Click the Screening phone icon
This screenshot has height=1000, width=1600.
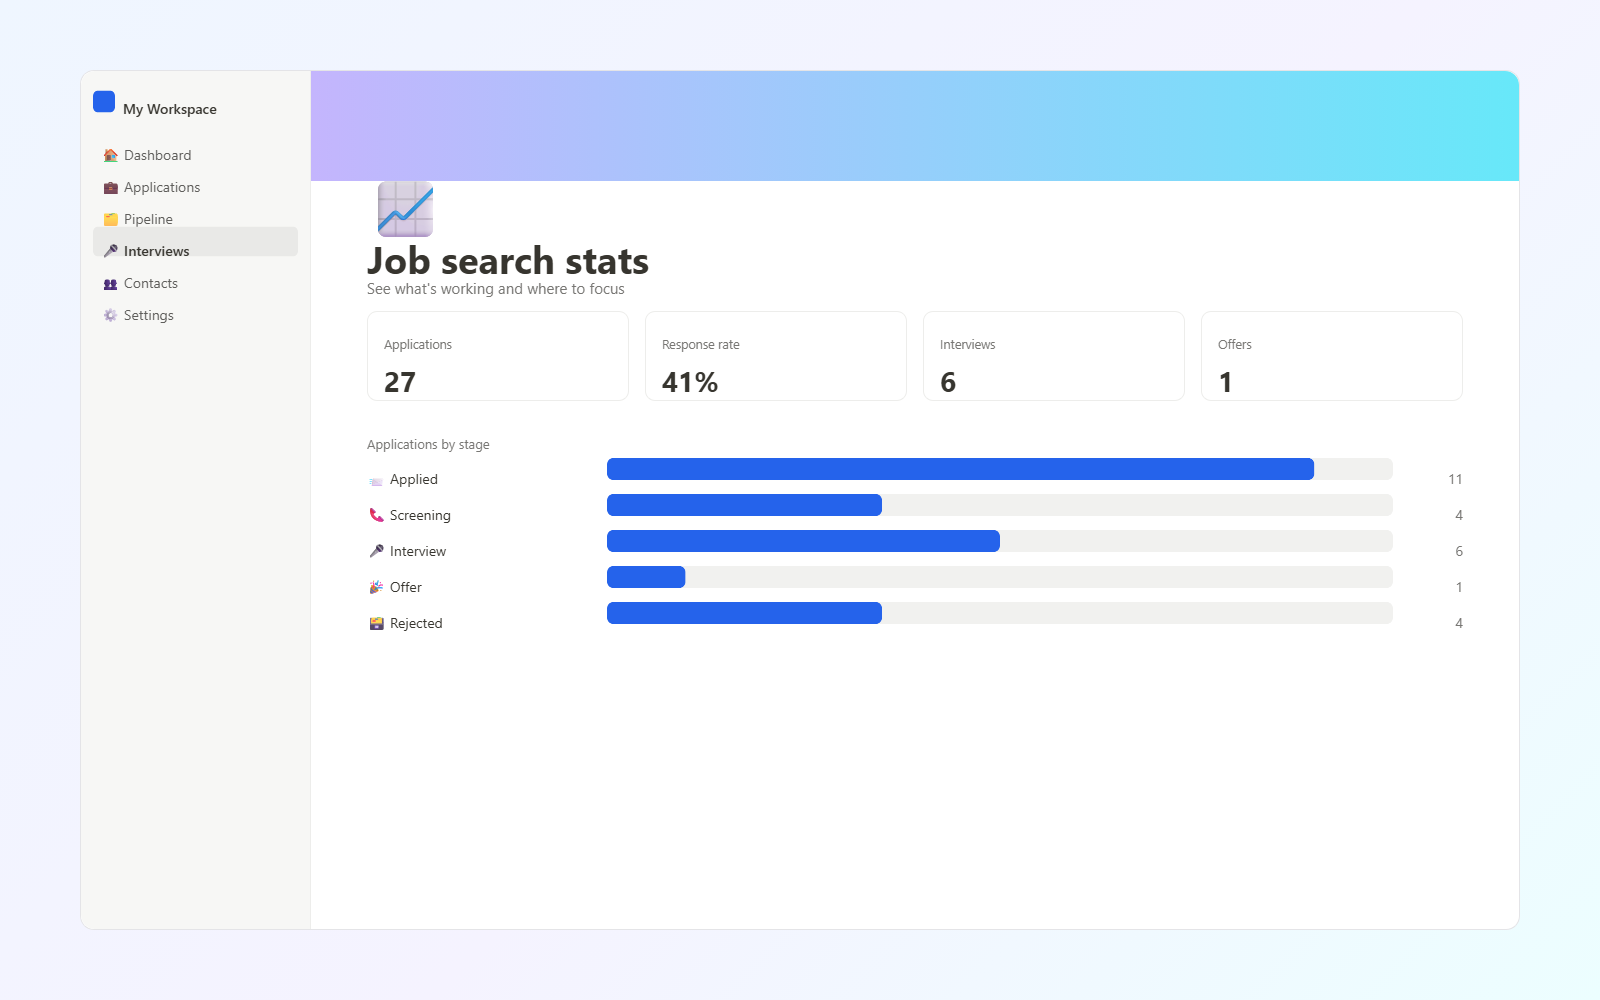pyautogui.click(x=376, y=515)
